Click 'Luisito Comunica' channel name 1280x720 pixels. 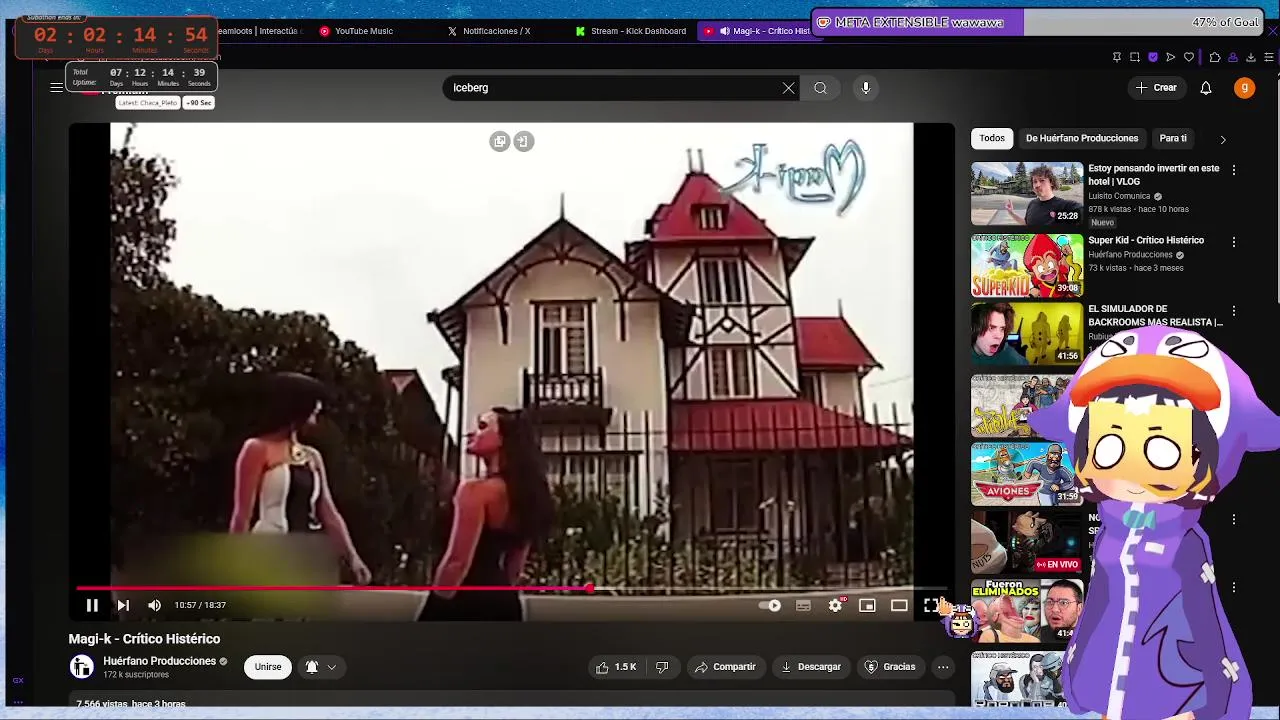point(1119,196)
